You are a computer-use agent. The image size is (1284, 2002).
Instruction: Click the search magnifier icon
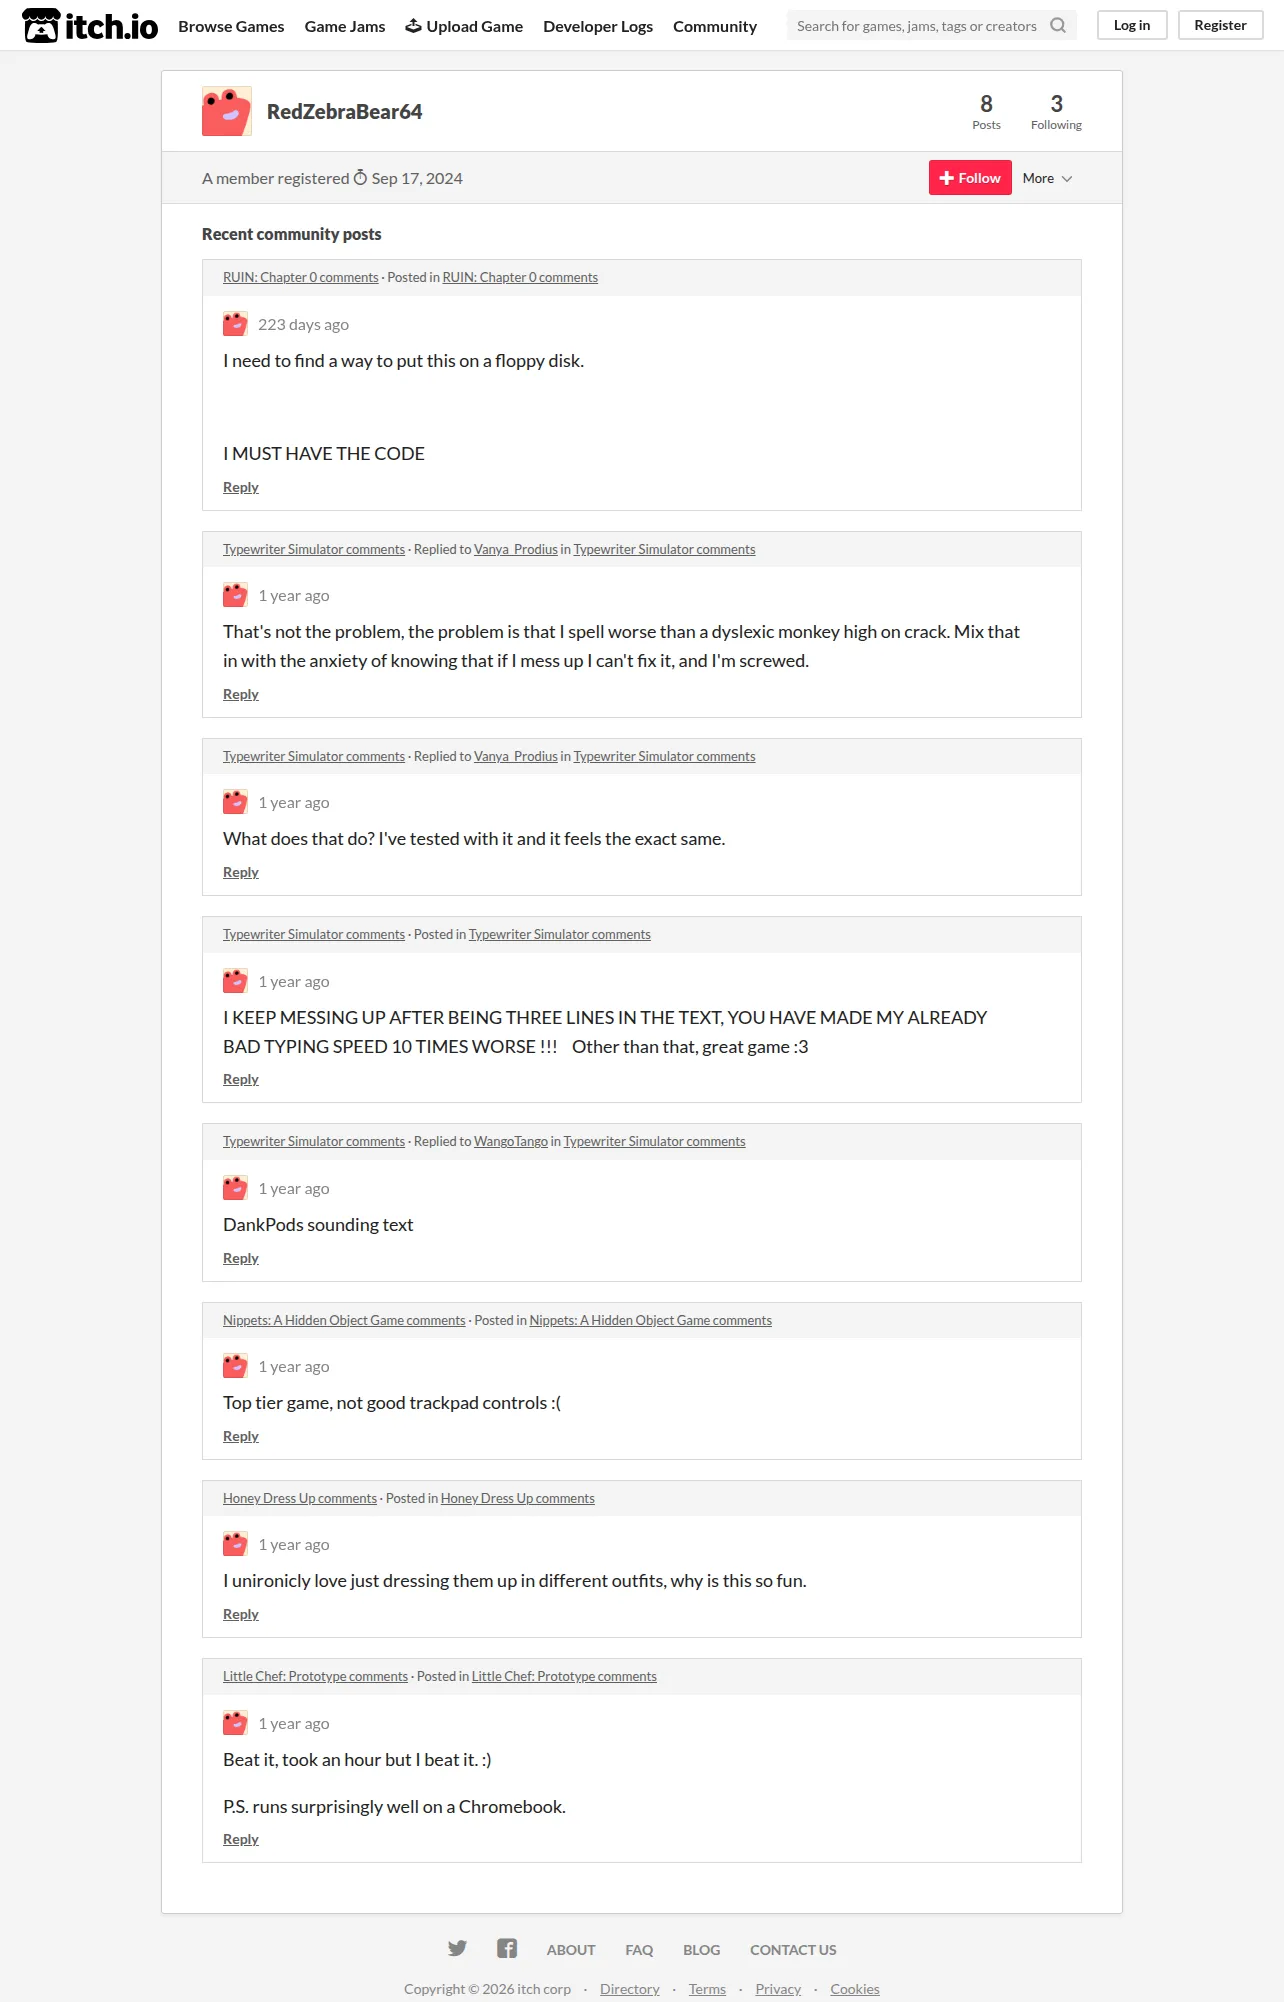point(1058,26)
